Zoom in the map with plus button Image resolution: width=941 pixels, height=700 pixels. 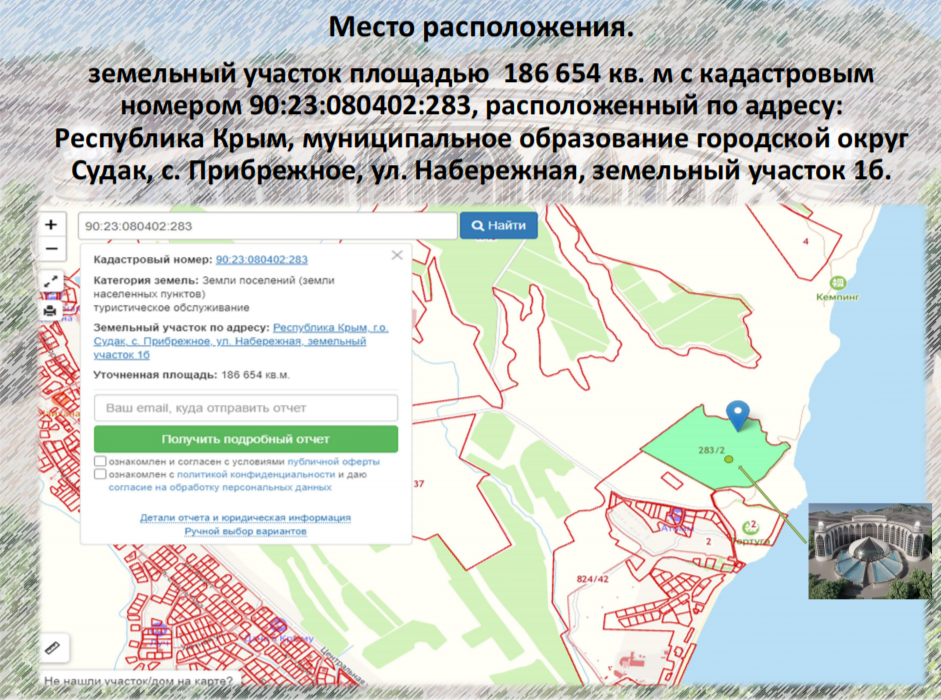[51, 225]
